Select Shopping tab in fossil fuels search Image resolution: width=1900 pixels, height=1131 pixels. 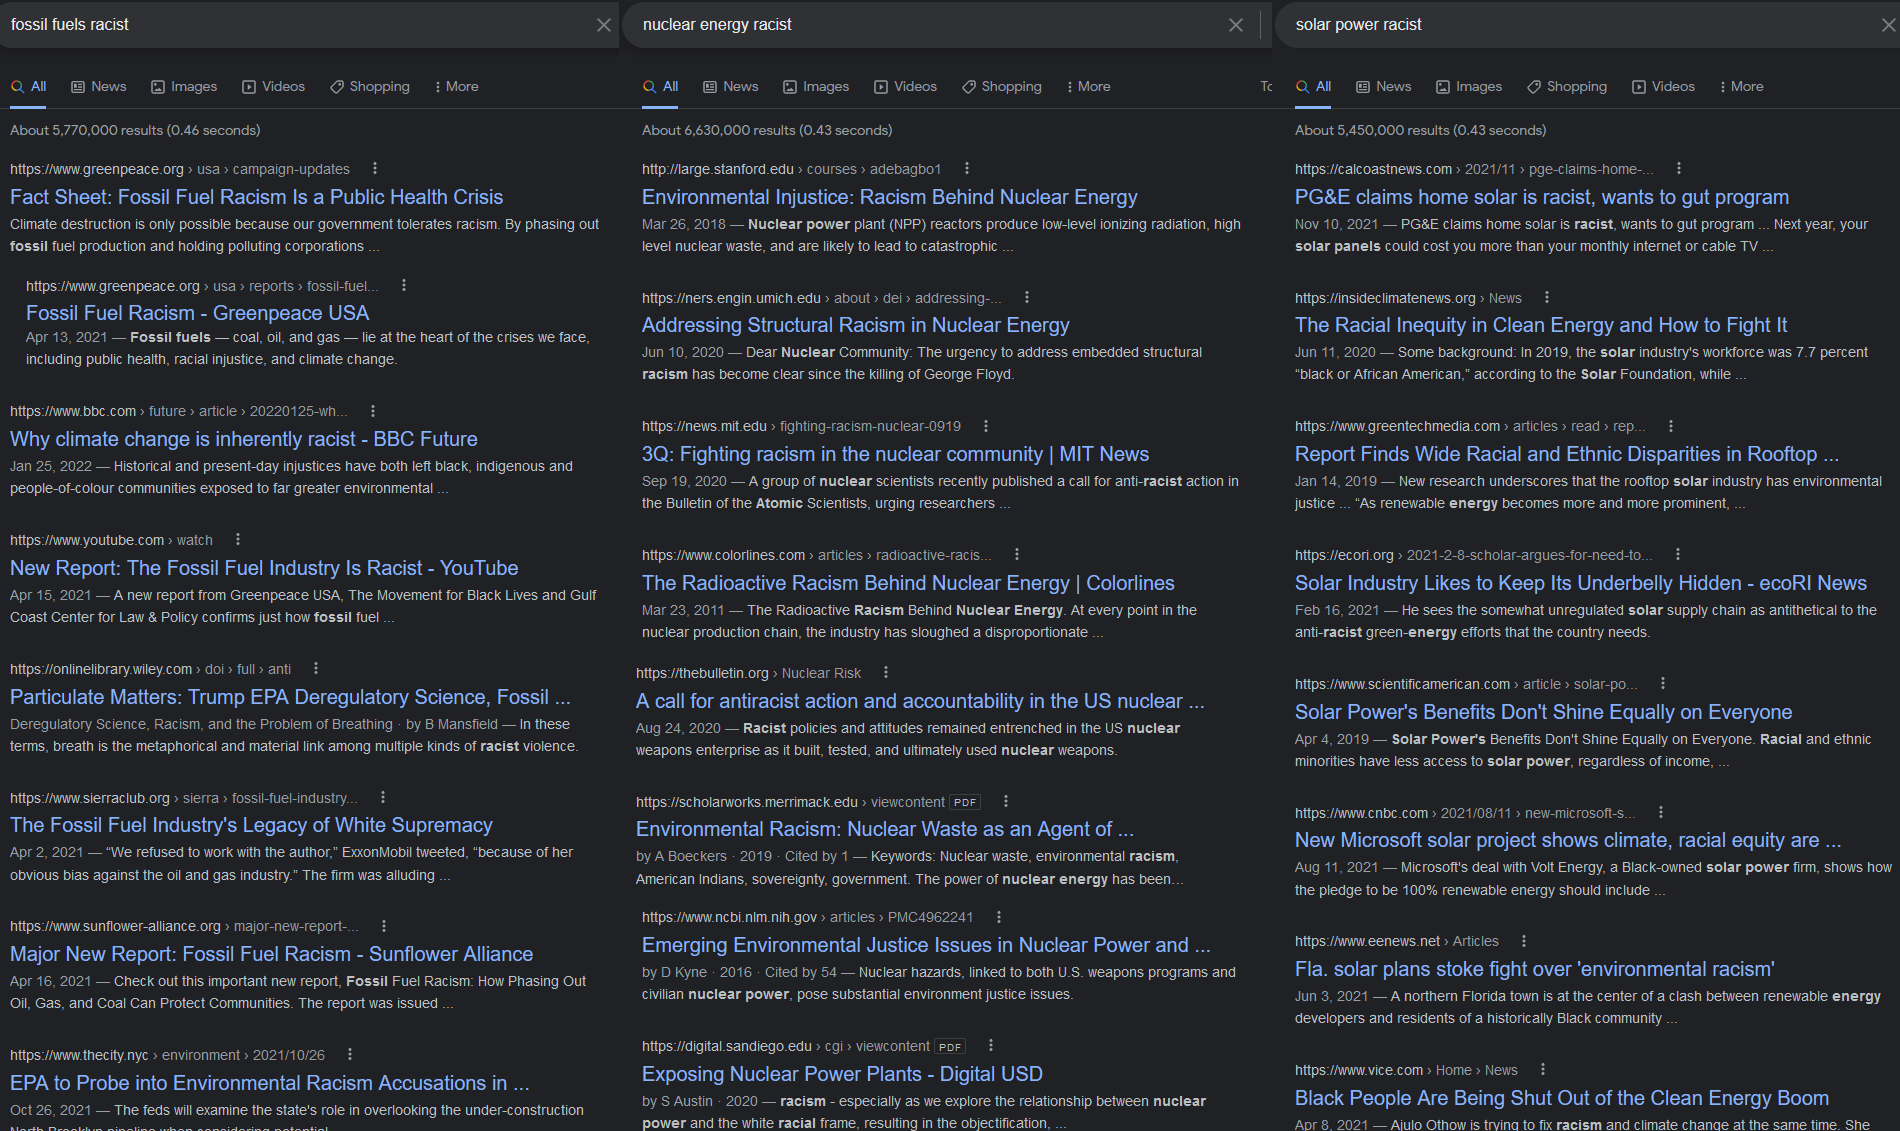click(x=370, y=87)
